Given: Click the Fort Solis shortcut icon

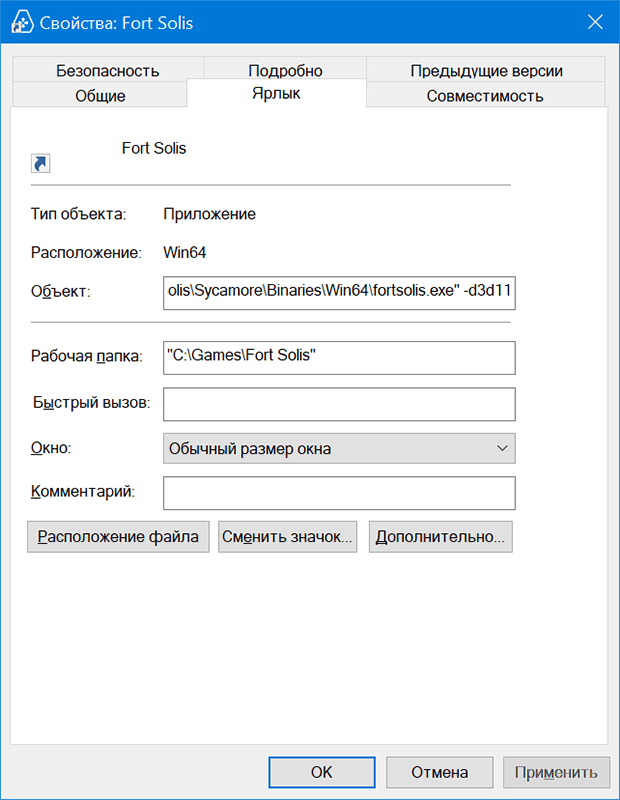Looking at the screenshot, I should (40, 163).
